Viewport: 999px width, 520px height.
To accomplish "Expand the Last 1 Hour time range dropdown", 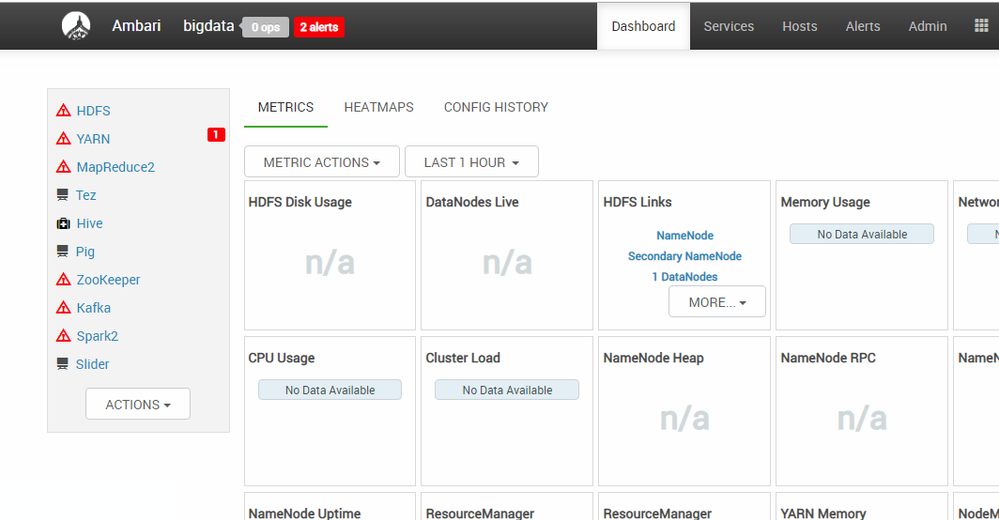I will tap(471, 162).
